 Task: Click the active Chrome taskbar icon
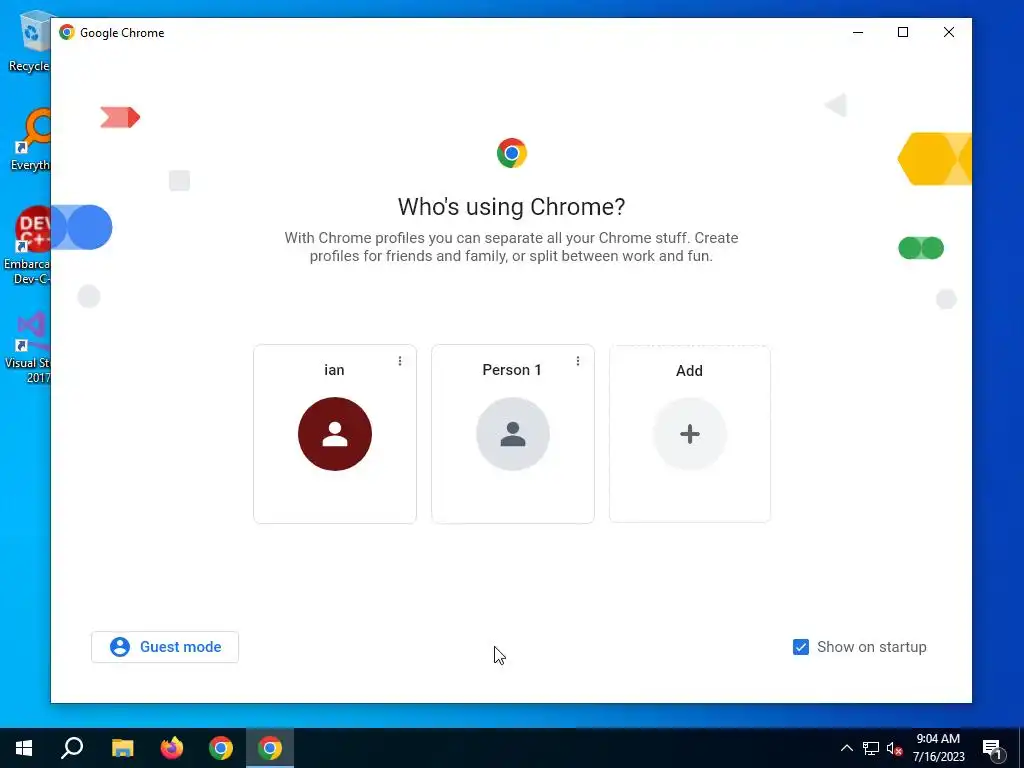(x=270, y=748)
